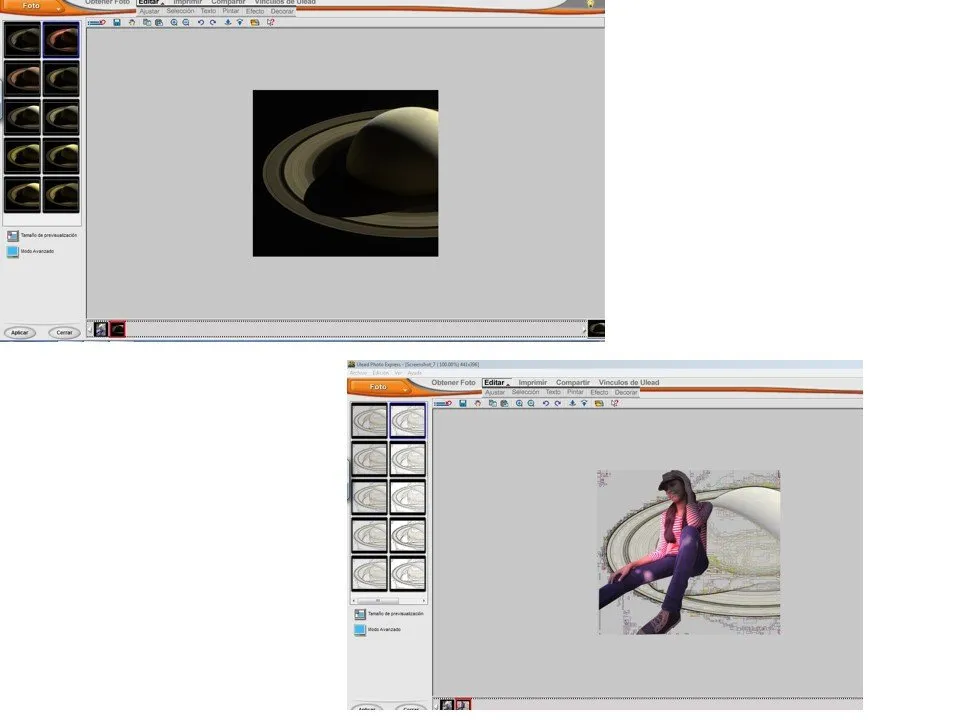Select the first filmstrip thumbnail in upper window

point(101,329)
